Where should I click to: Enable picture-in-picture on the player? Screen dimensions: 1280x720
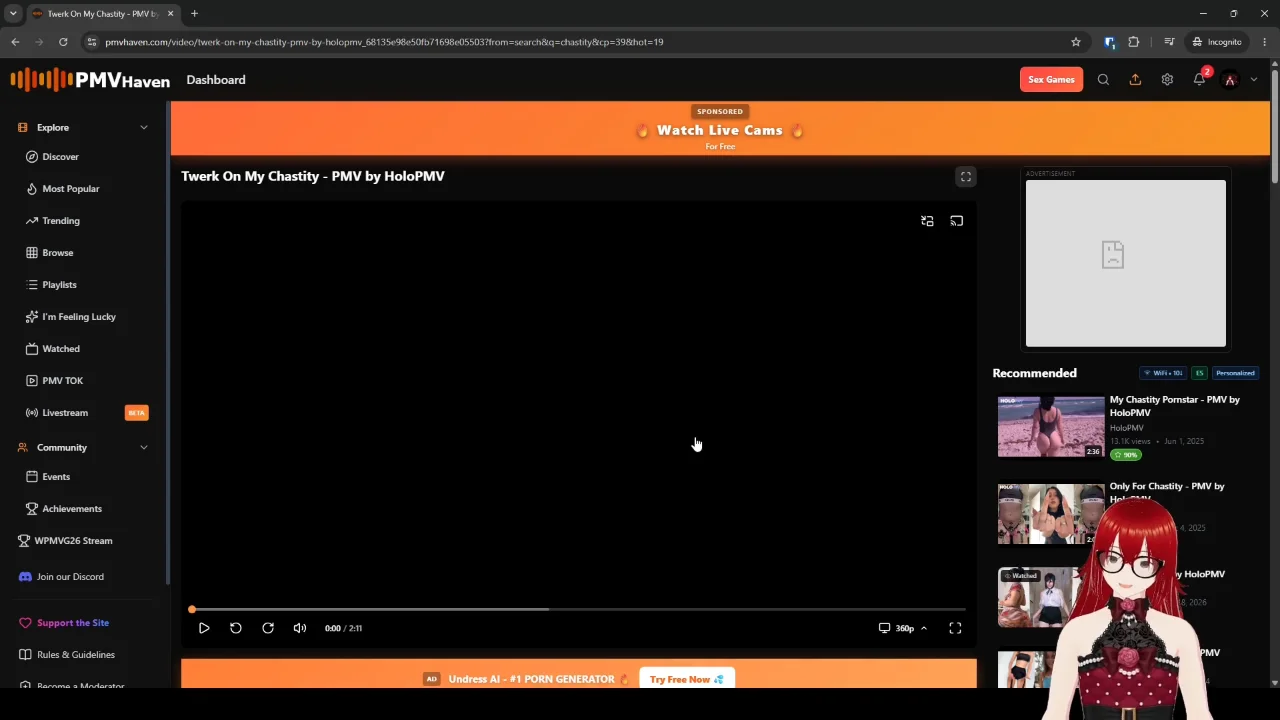927,221
